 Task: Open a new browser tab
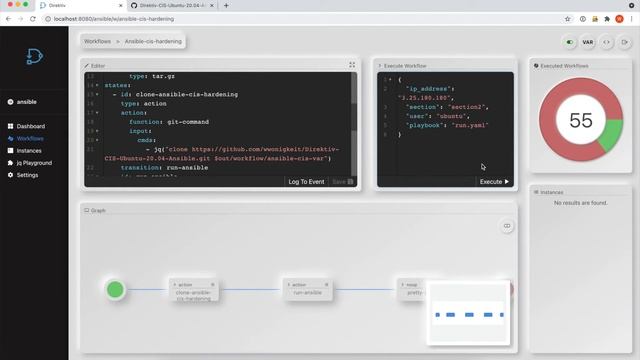226,6
